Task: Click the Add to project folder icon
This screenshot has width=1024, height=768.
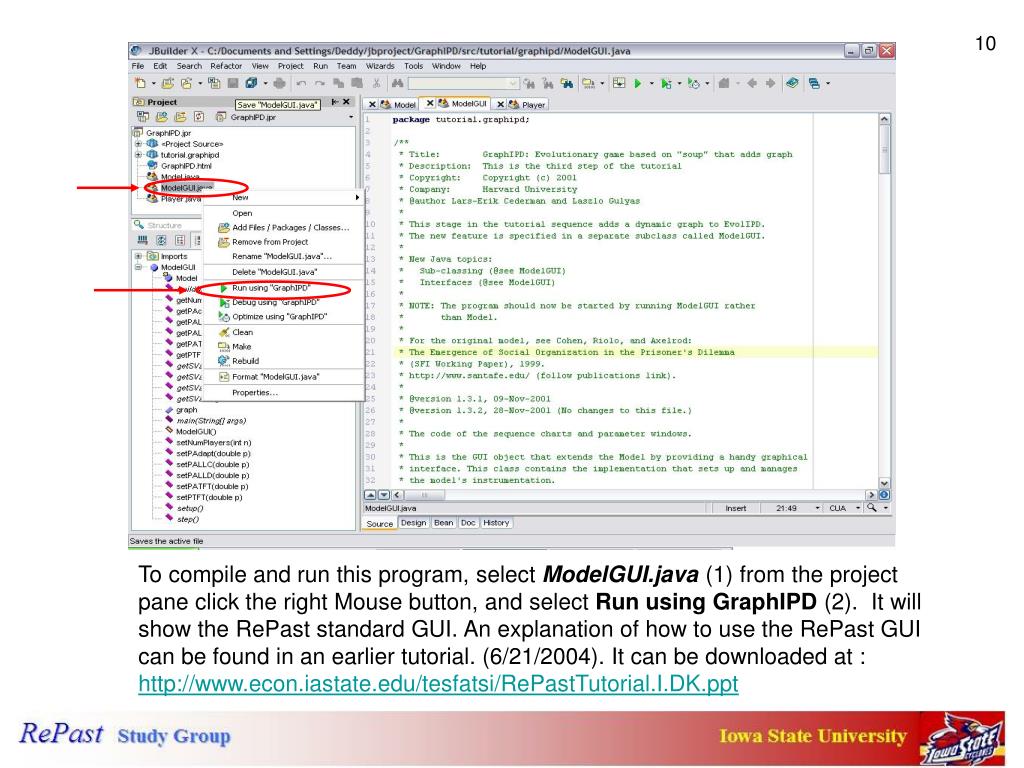Action: 162,117
